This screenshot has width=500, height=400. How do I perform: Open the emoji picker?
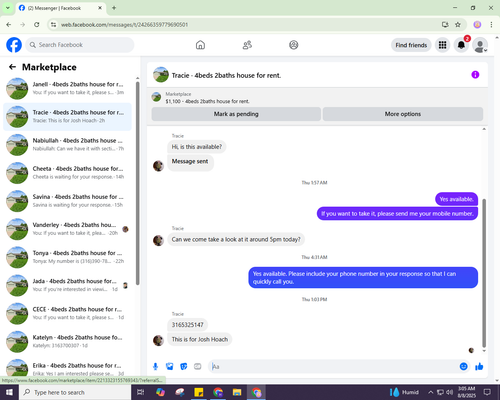(x=463, y=367)
